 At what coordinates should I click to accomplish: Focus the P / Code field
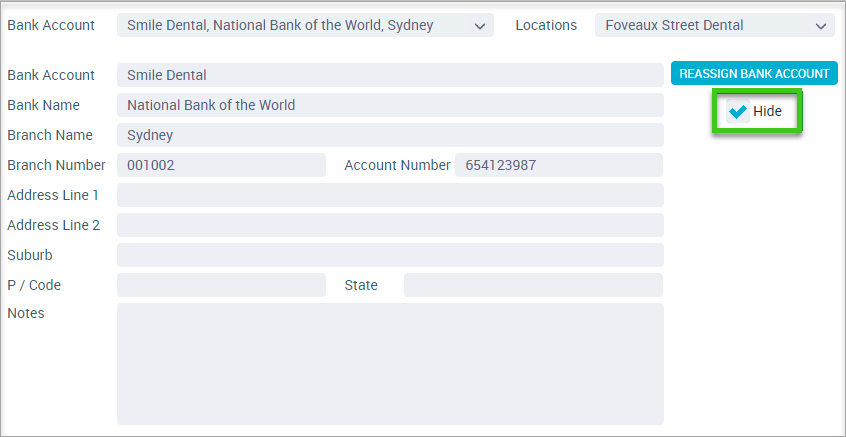[221, 285]
